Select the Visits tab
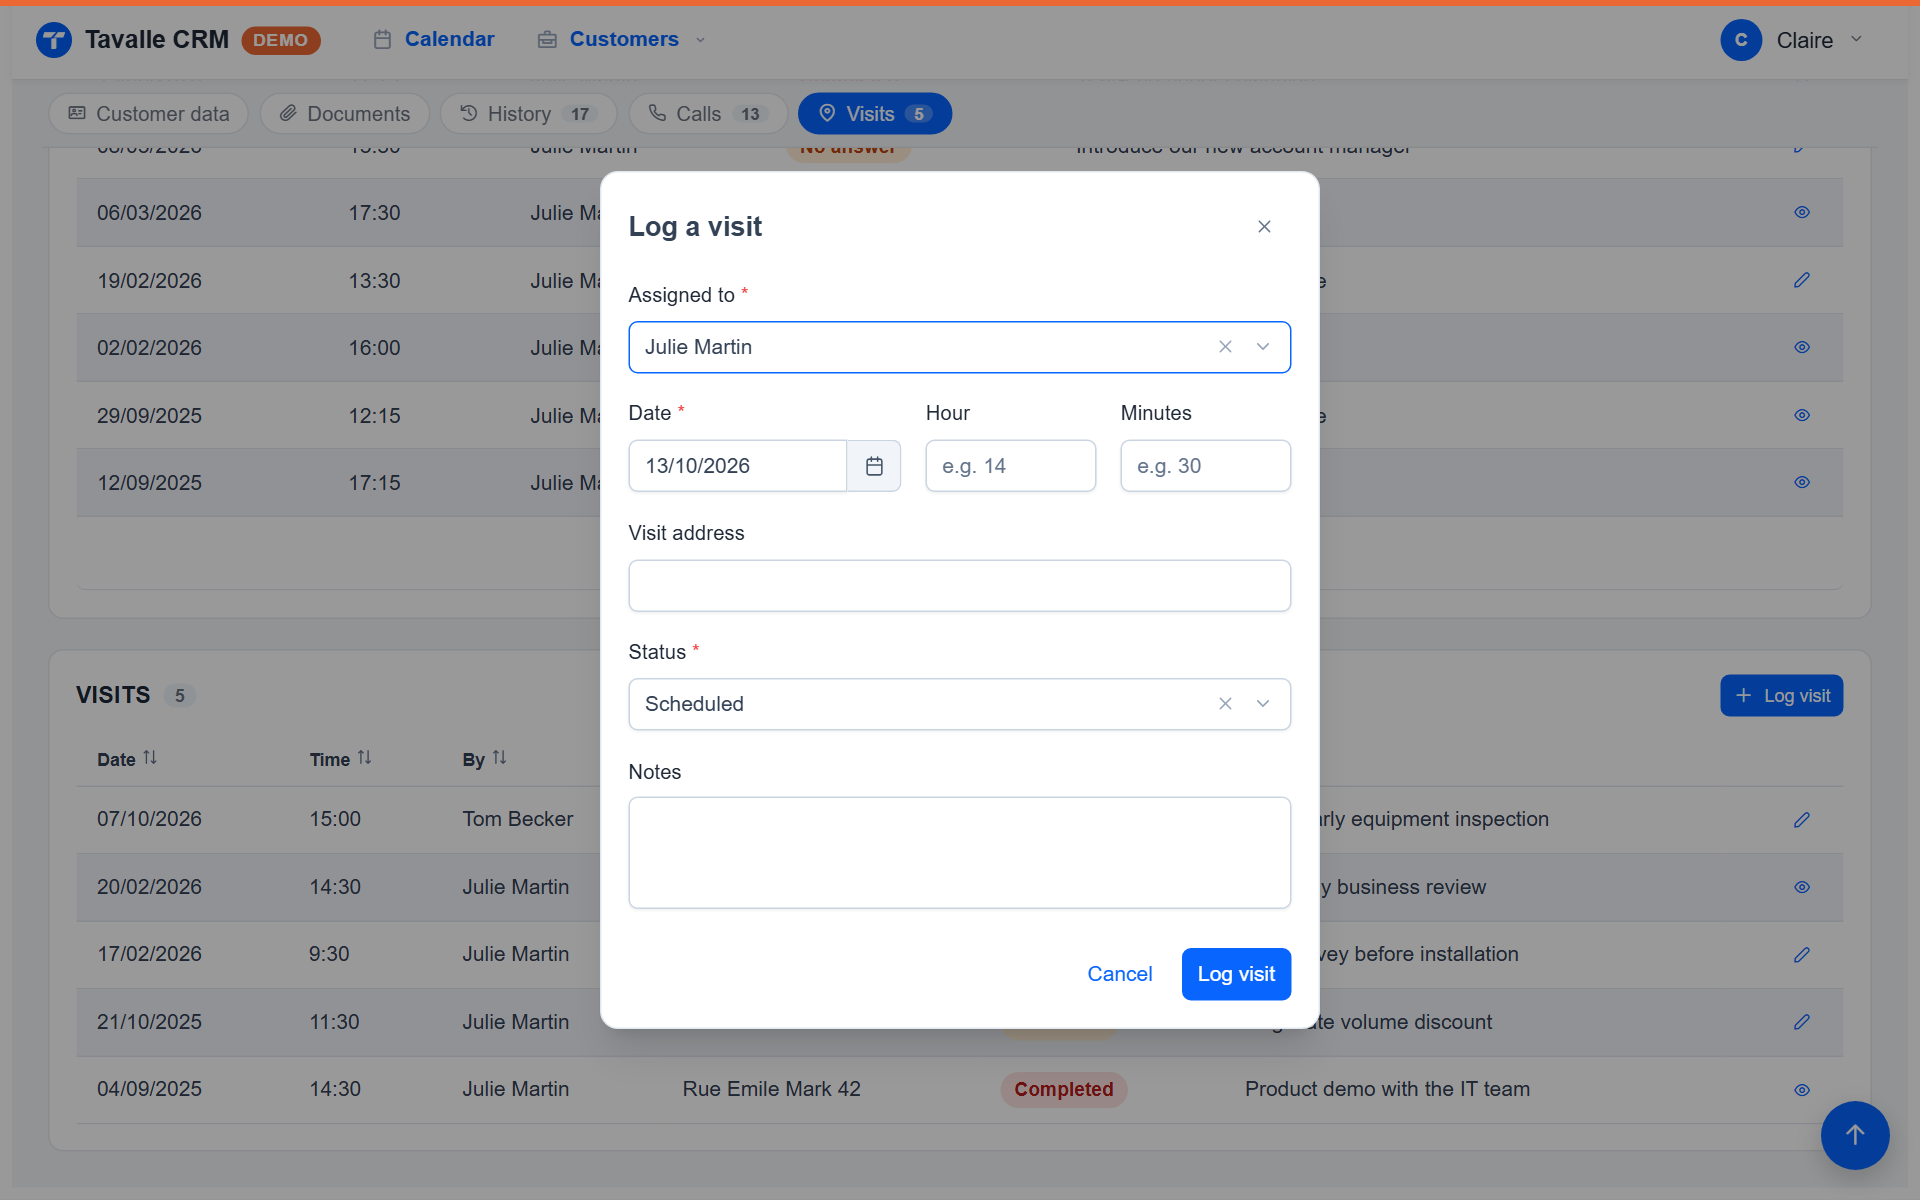The width and height of the screenshot is (1920, 1200). coord(875,114)
